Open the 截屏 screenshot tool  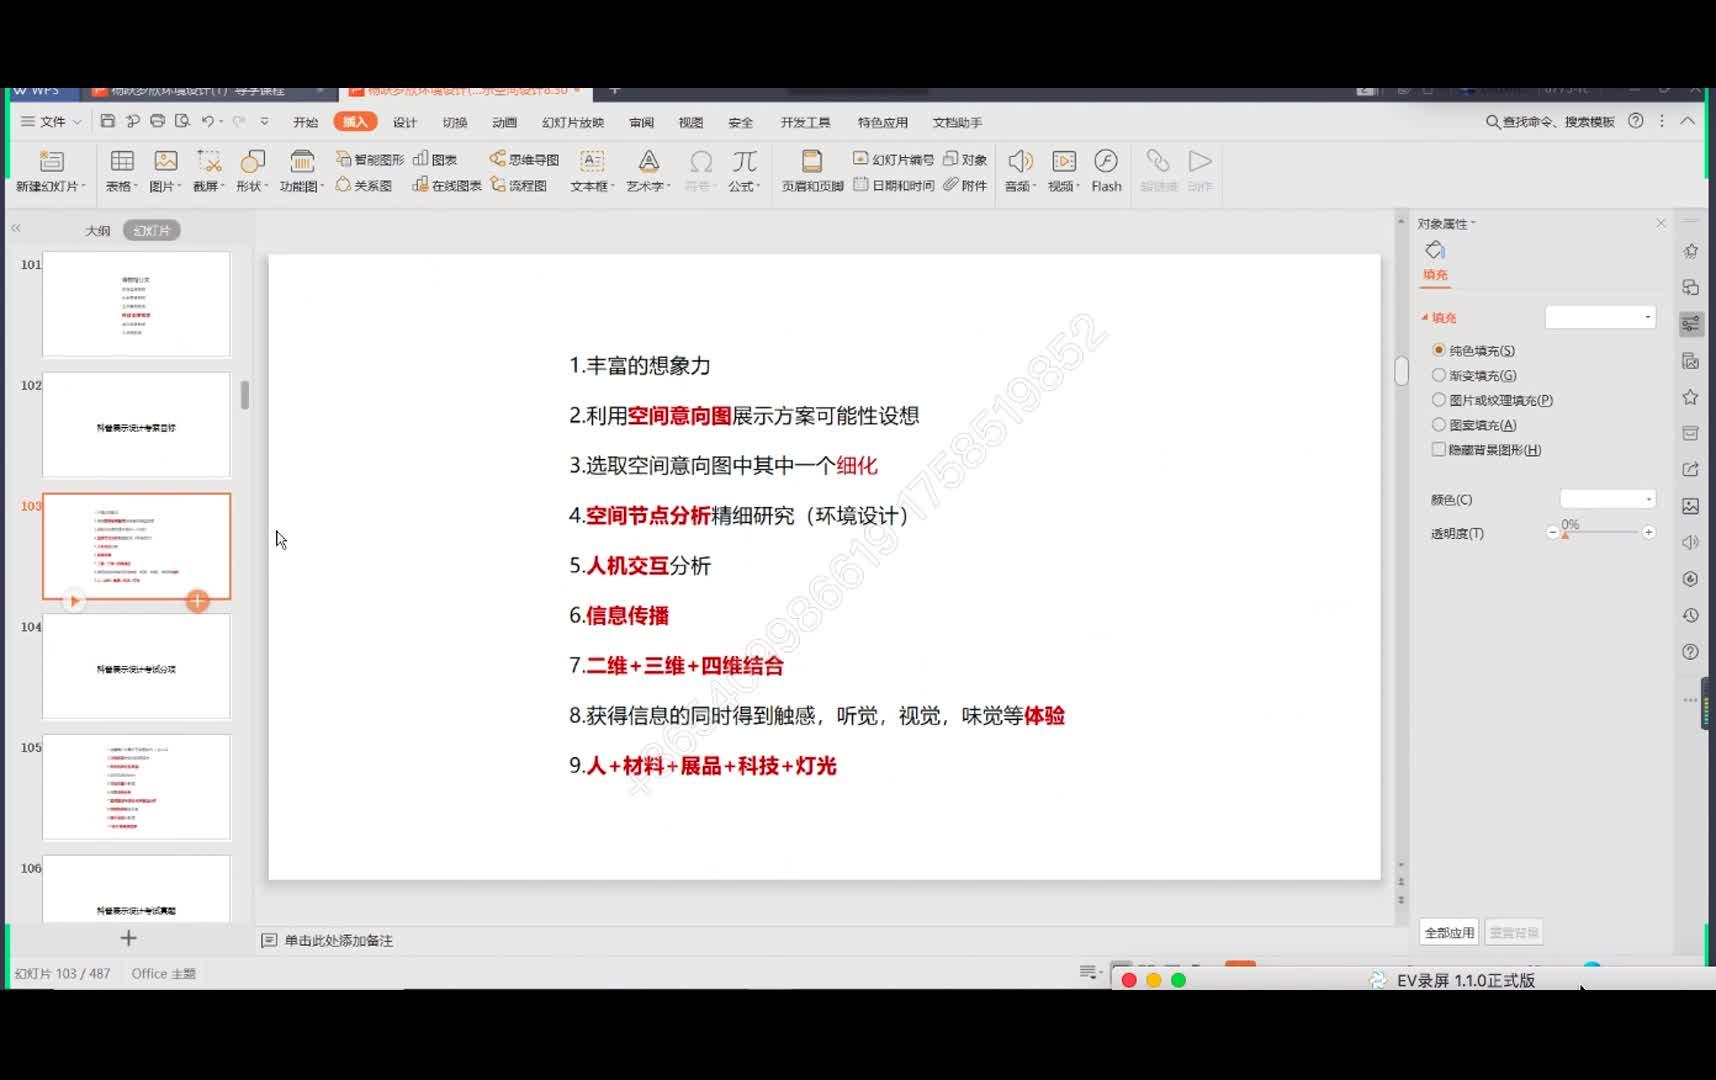click(x=209, y=170)
